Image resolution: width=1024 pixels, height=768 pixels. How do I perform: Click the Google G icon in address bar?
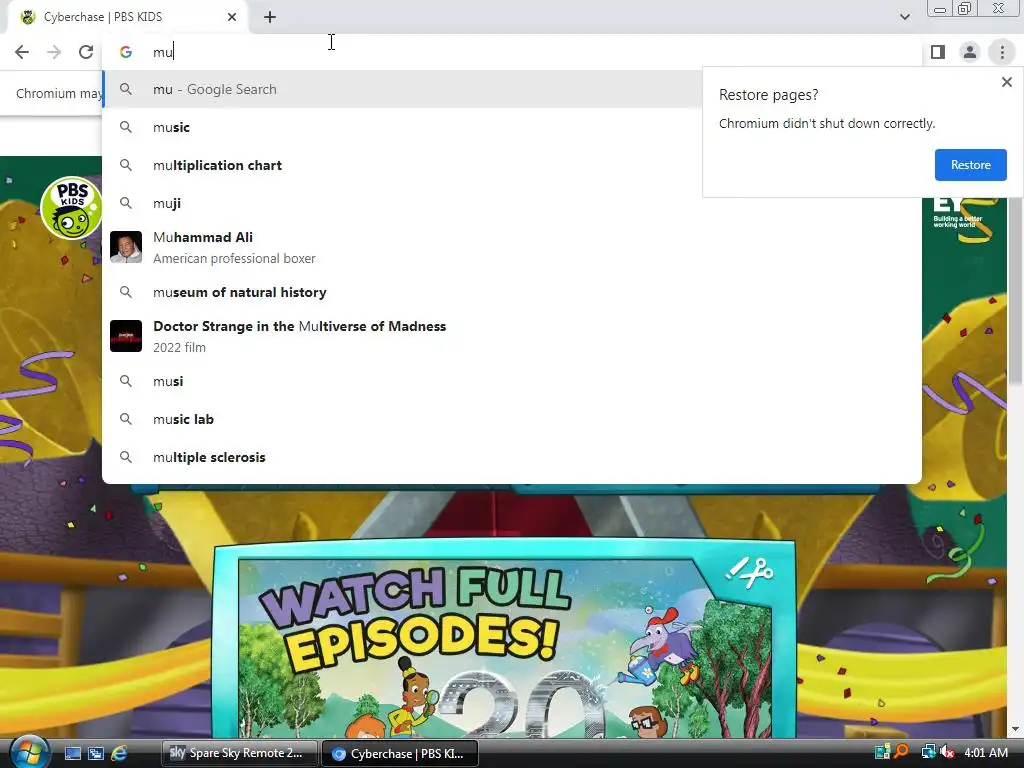pos(126,52)
